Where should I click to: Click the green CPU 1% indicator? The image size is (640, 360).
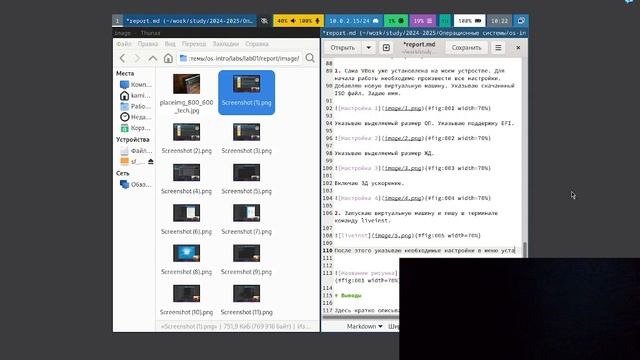click(396, 20)
